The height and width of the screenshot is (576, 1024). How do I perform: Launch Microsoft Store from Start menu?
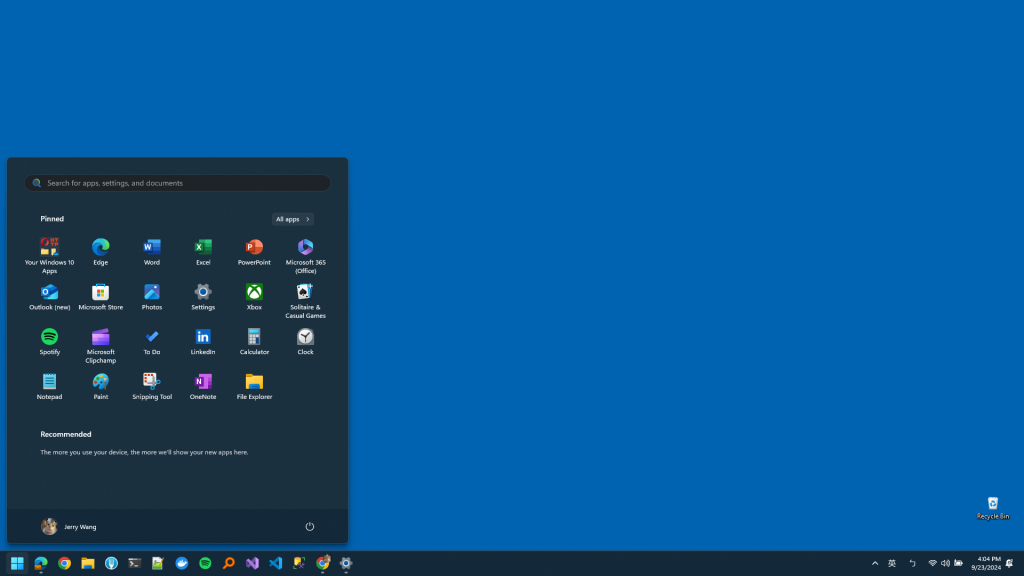tap(101, 296)
